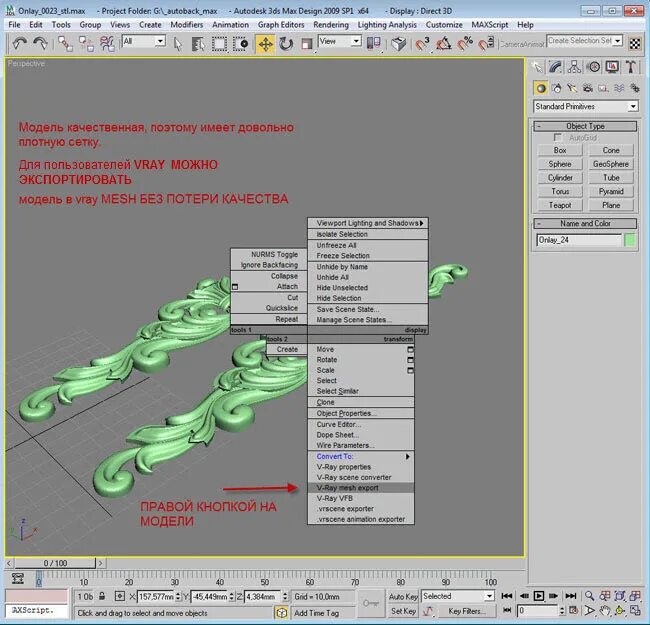The height and width of the screenshot is (625, 650).
Task: Expand the Convert To submenu
Action: (361, 456)
